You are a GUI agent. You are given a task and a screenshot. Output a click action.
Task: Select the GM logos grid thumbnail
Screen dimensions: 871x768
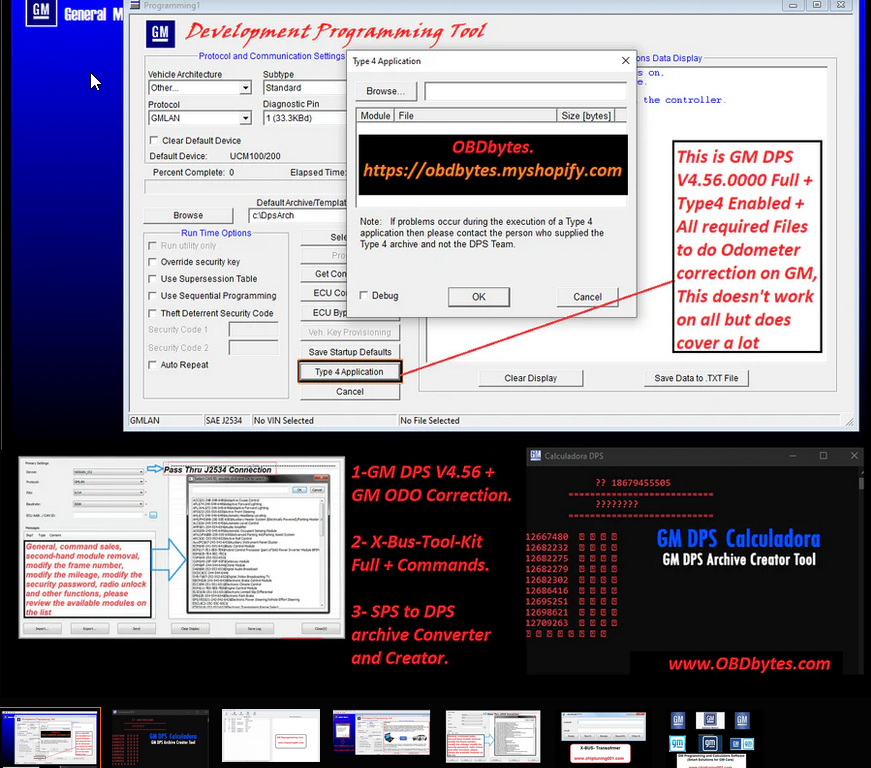click(x=710, y=738)
